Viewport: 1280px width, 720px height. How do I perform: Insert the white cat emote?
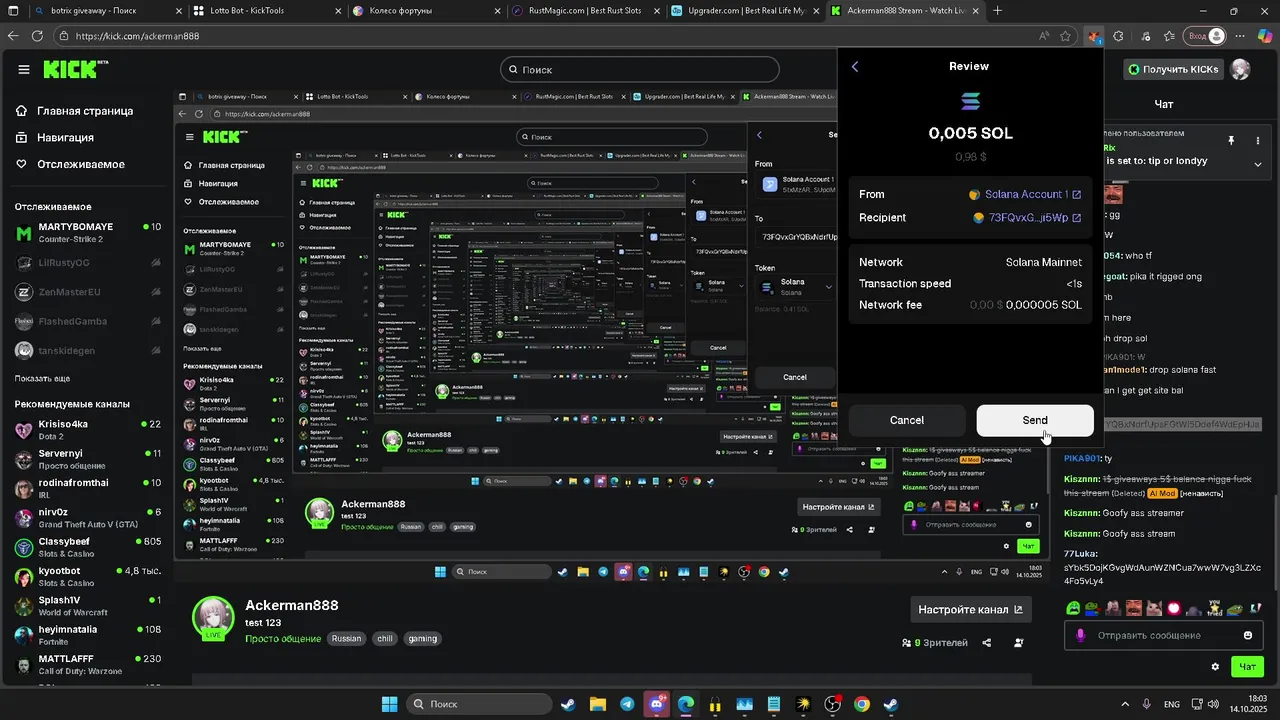[x=1154, y=608]
